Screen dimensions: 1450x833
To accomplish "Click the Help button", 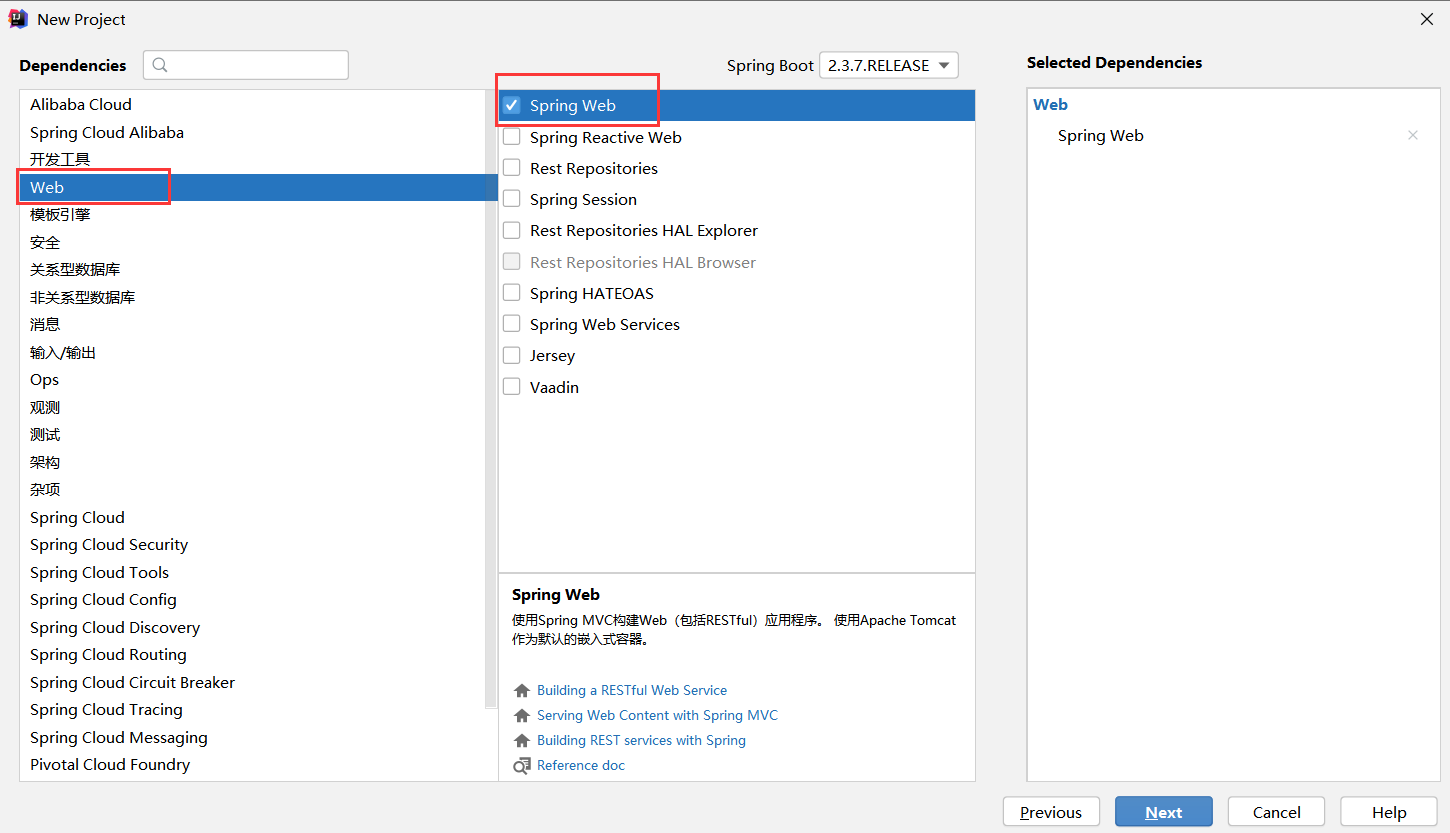I will tap(1389, 812).
